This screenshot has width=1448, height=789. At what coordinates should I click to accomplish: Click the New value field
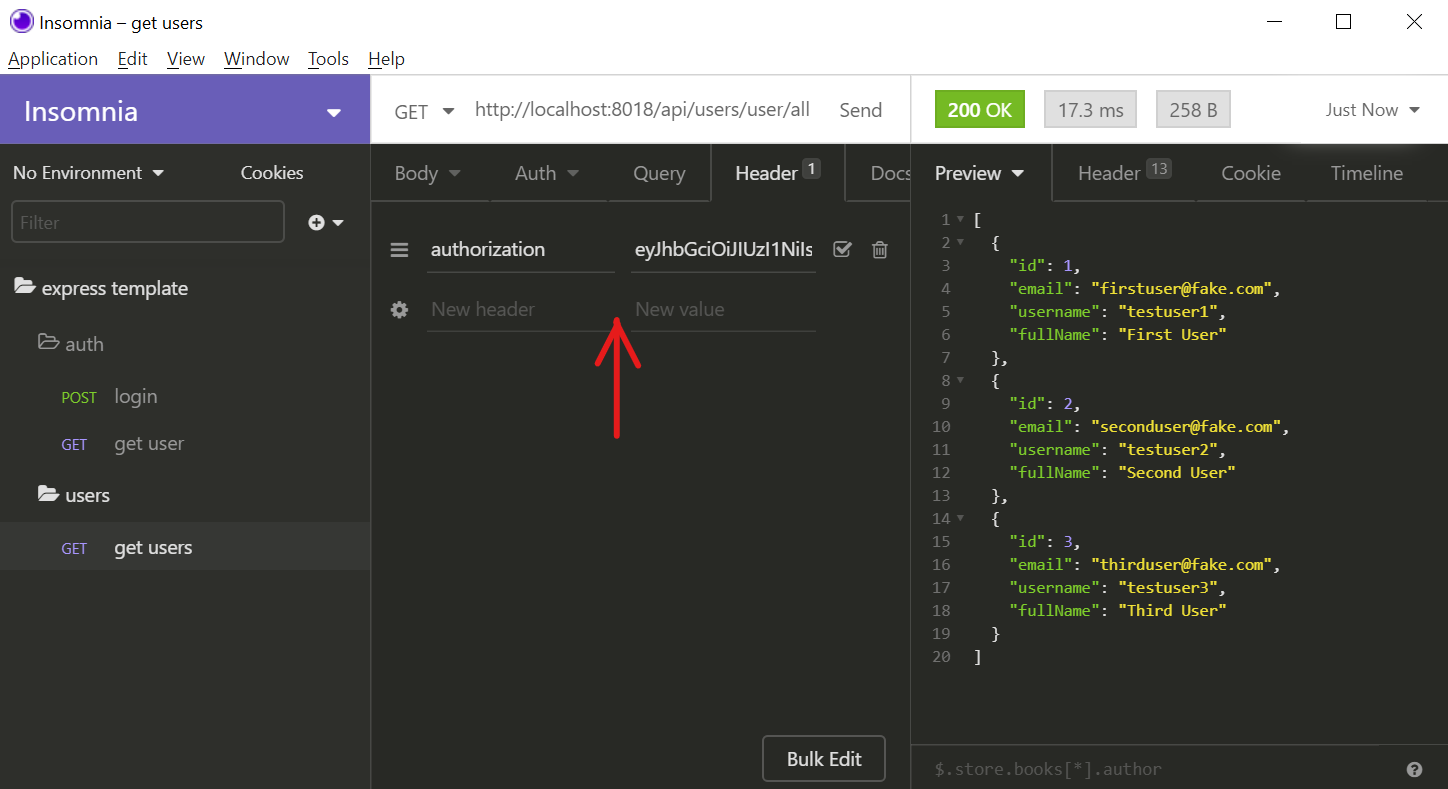724,310
